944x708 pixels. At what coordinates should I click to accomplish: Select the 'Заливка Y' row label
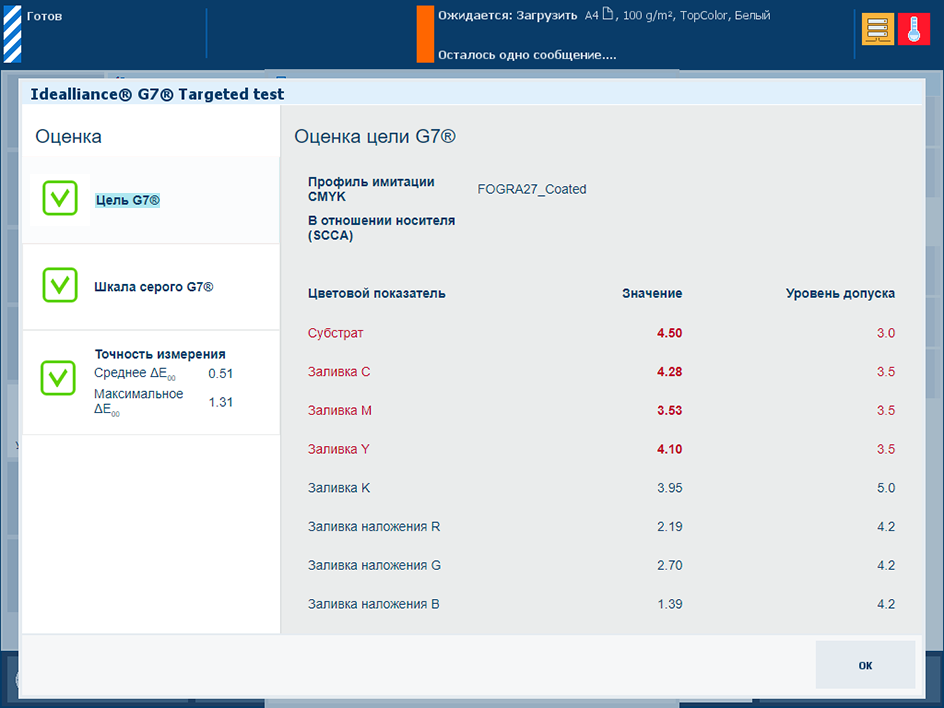(338, 449)
